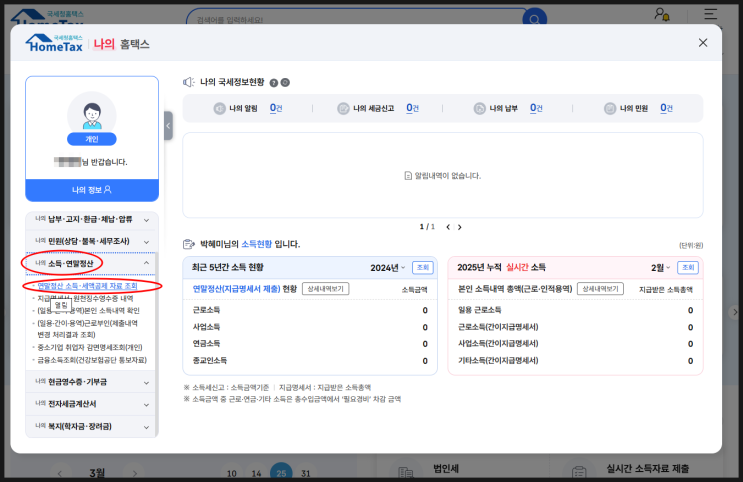
Task: Click the 나의 민원 icon
Action: [610, 109]
